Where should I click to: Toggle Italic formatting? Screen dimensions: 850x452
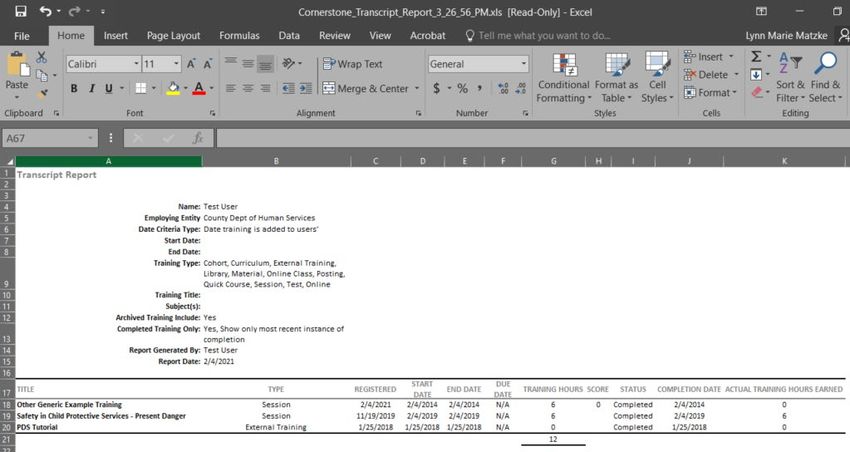pyautogui.click(x=92, y=88)
